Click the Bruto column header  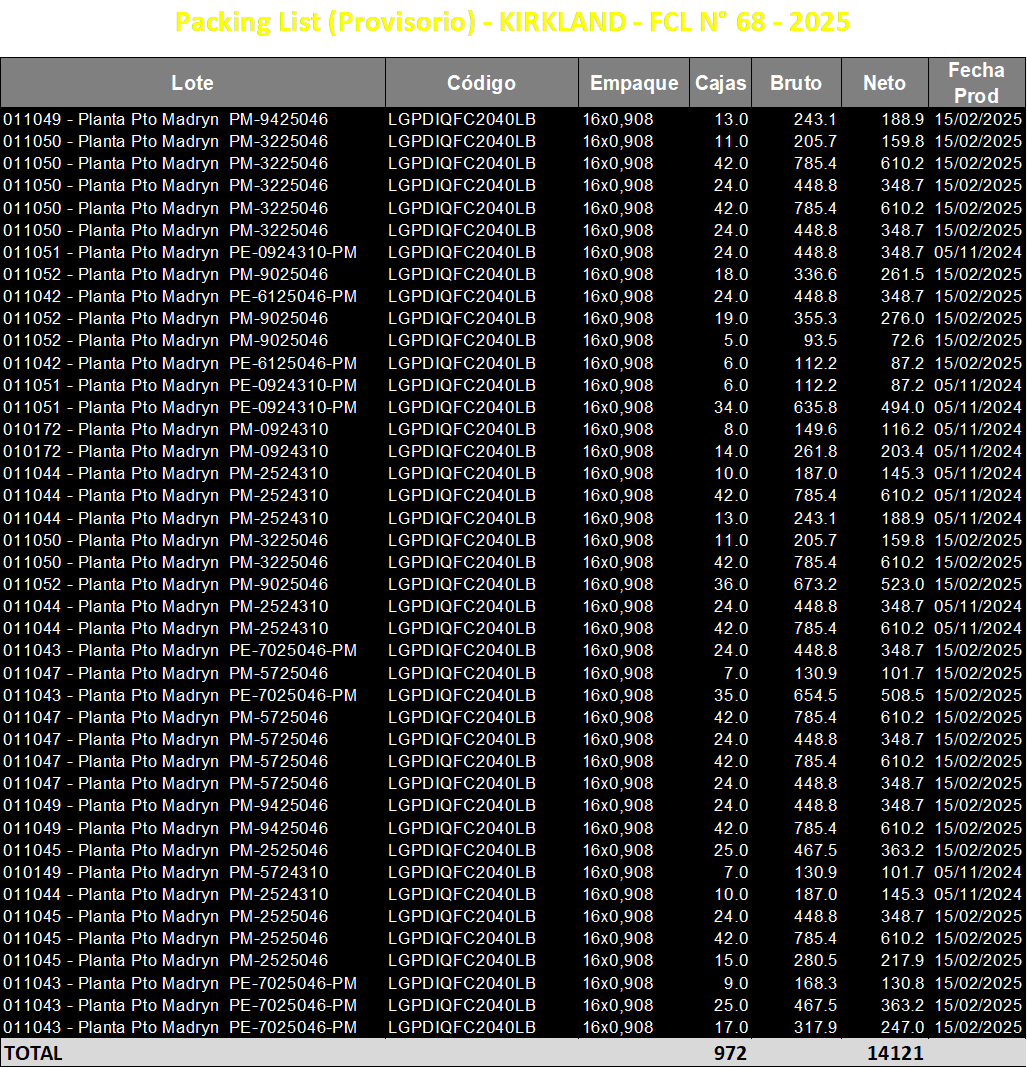(796, 83)
